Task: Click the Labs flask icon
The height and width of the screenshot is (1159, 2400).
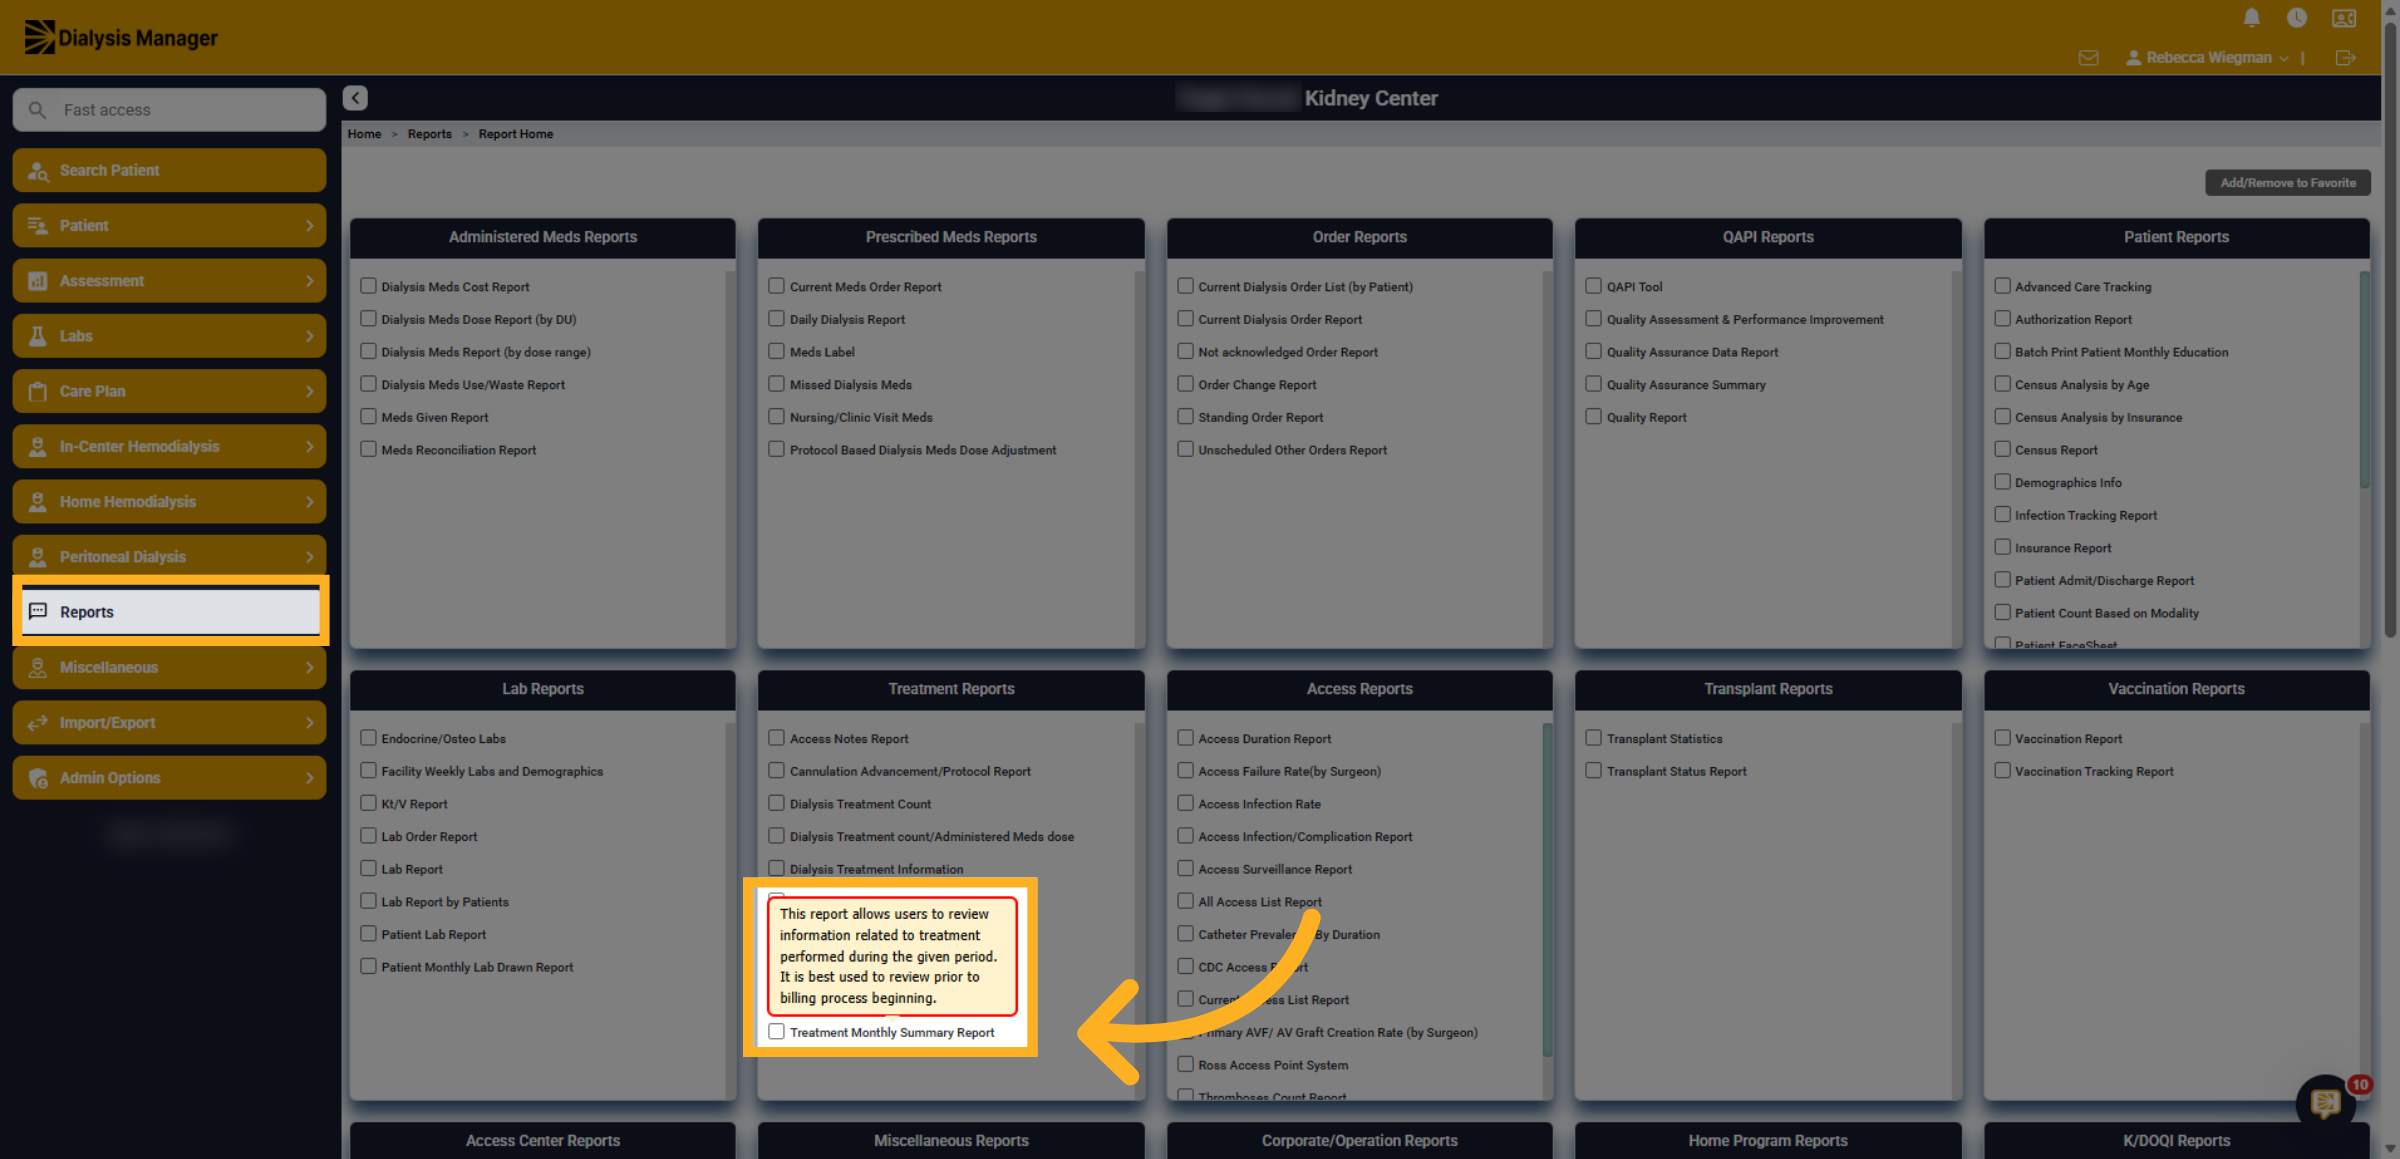Action: 38,336
